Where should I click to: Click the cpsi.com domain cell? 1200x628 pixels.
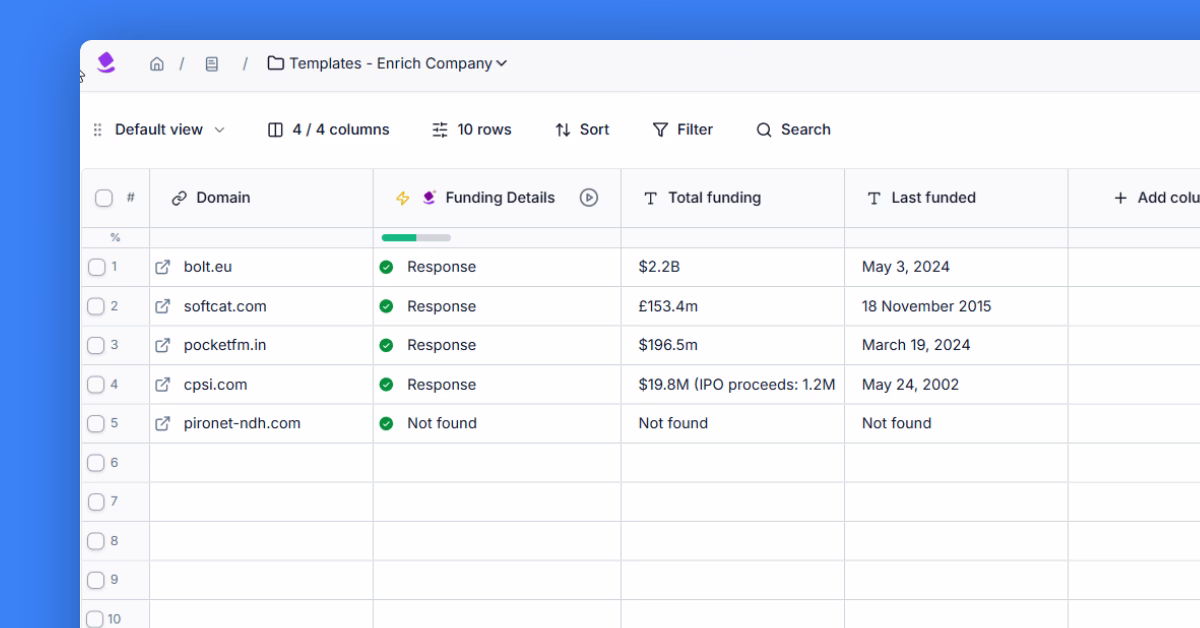(261, 384)
